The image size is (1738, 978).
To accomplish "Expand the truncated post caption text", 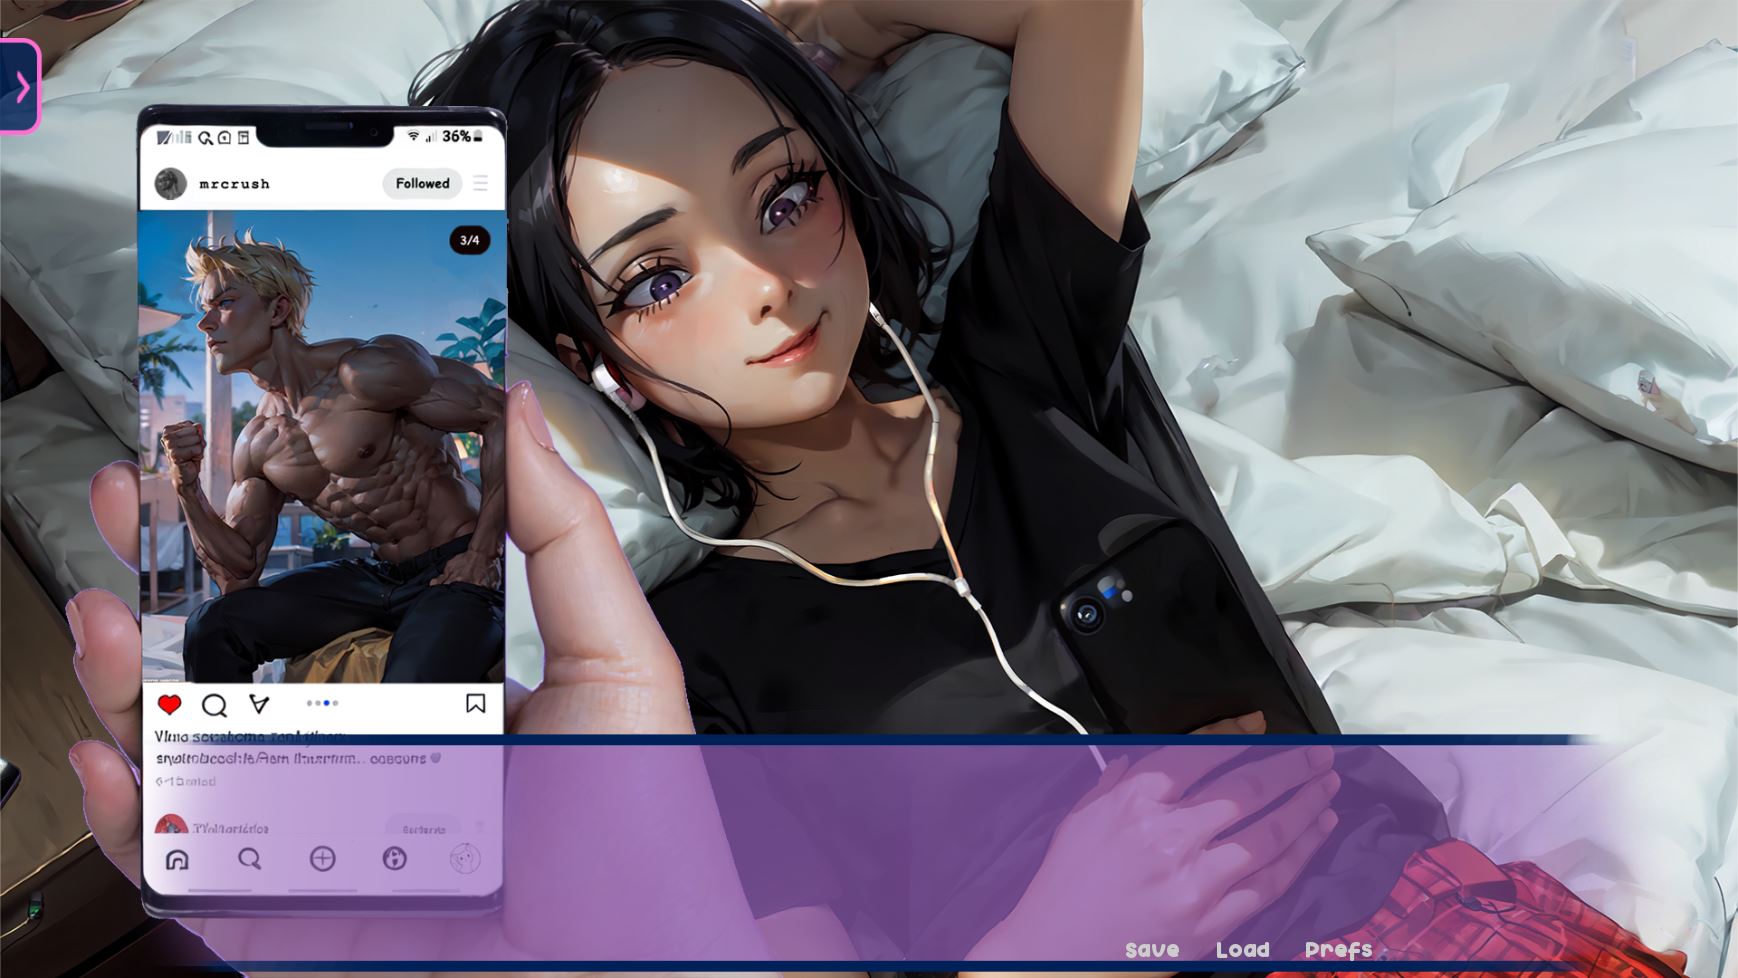I will coord(398,759).
